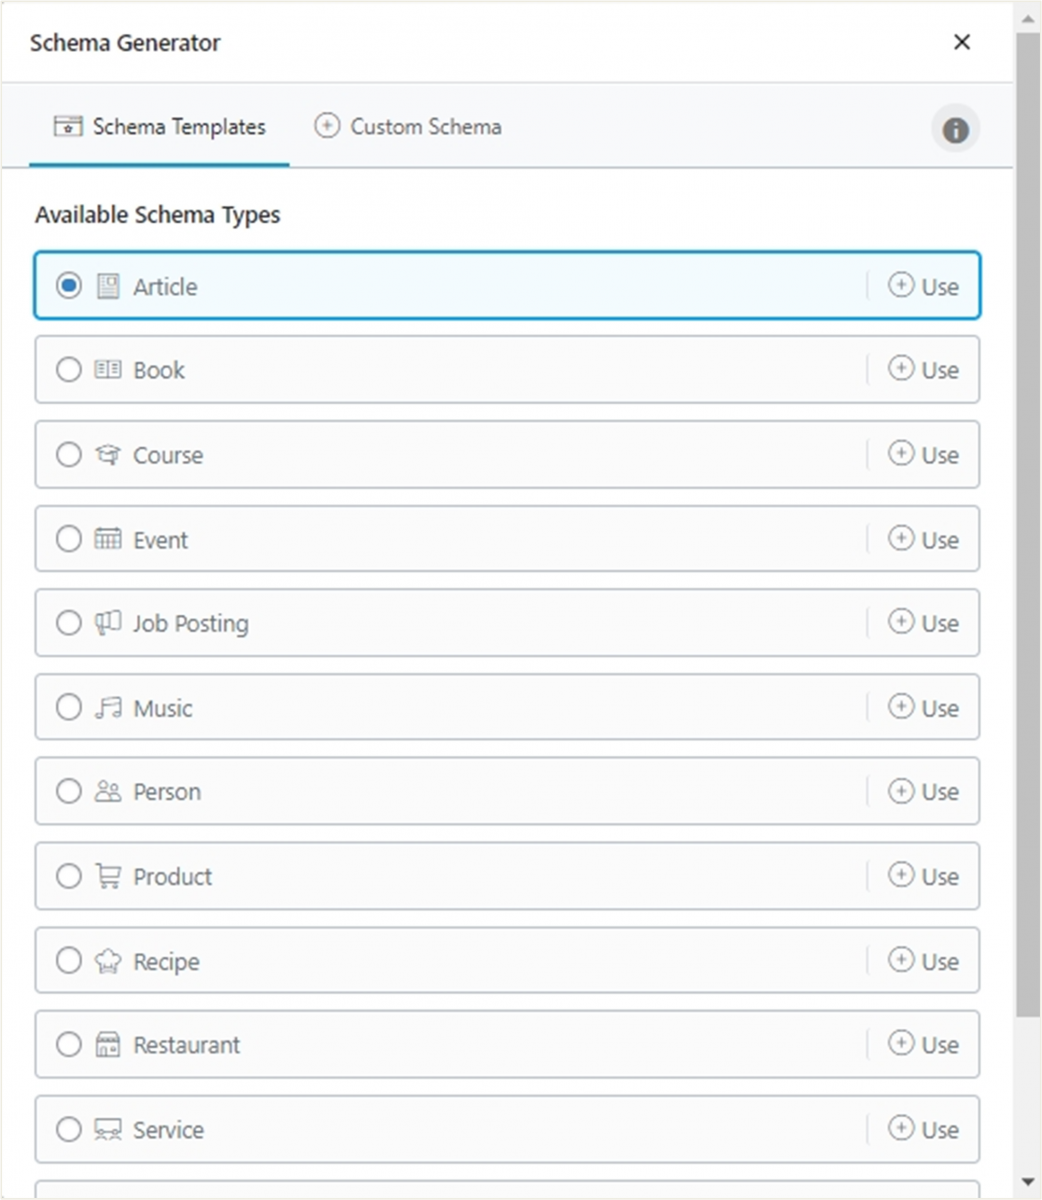Click the Event calendar icon
The height and width of the screenshot is (1200, 1042).
(x=108, y=539)
